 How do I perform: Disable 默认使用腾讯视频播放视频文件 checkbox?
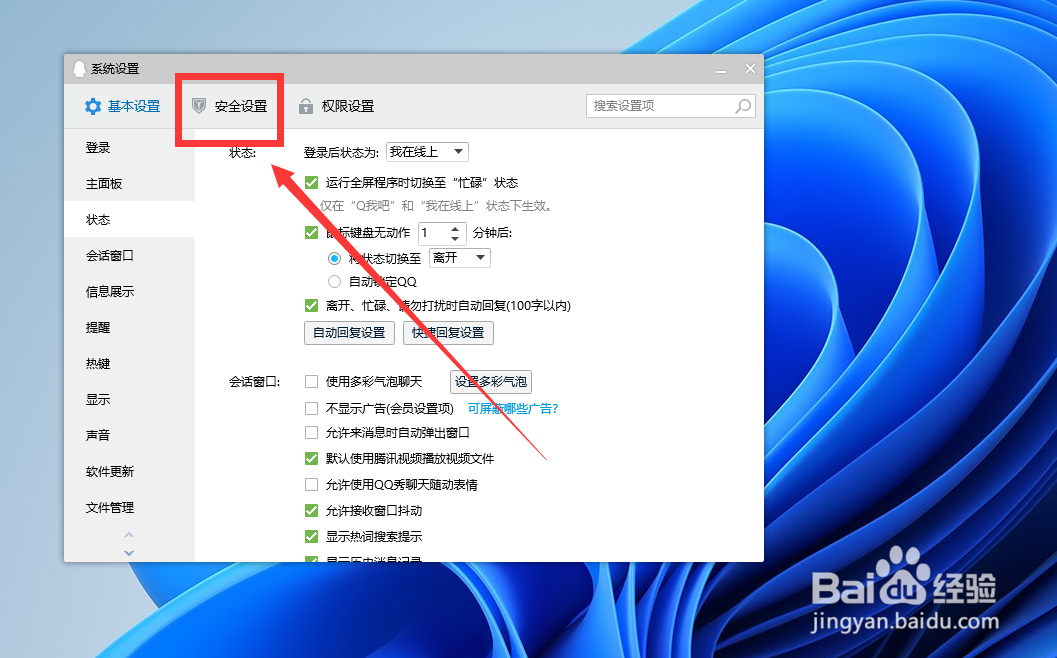313,457
